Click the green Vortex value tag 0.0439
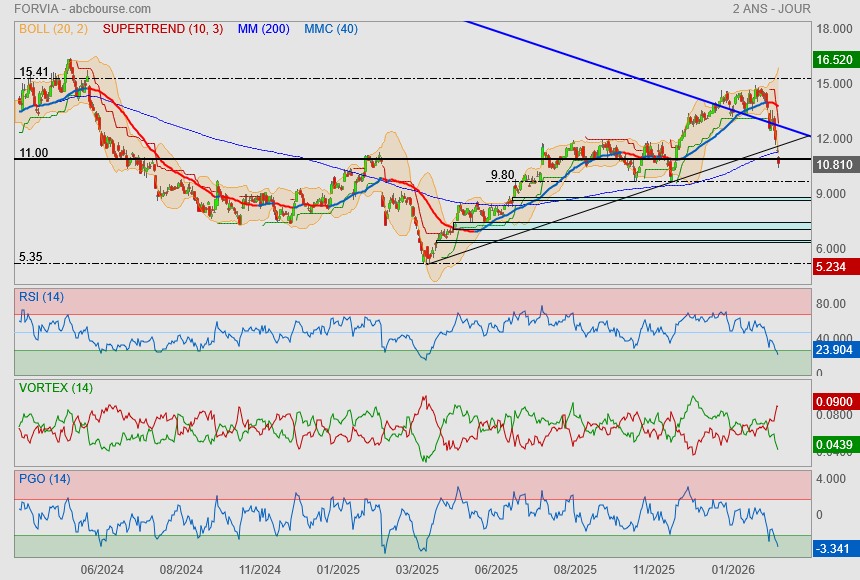 coord(833,443)
